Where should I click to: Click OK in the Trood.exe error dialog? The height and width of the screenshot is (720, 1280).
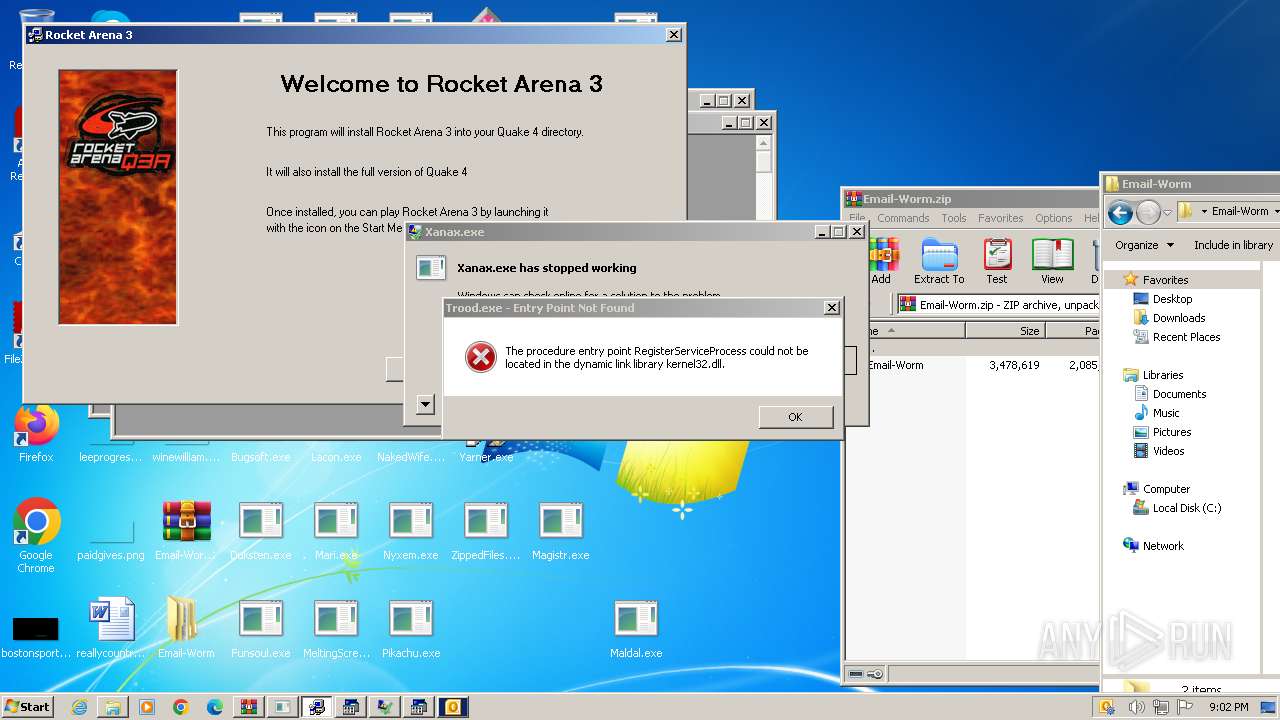pyautogui.click(x=795, y=417)
